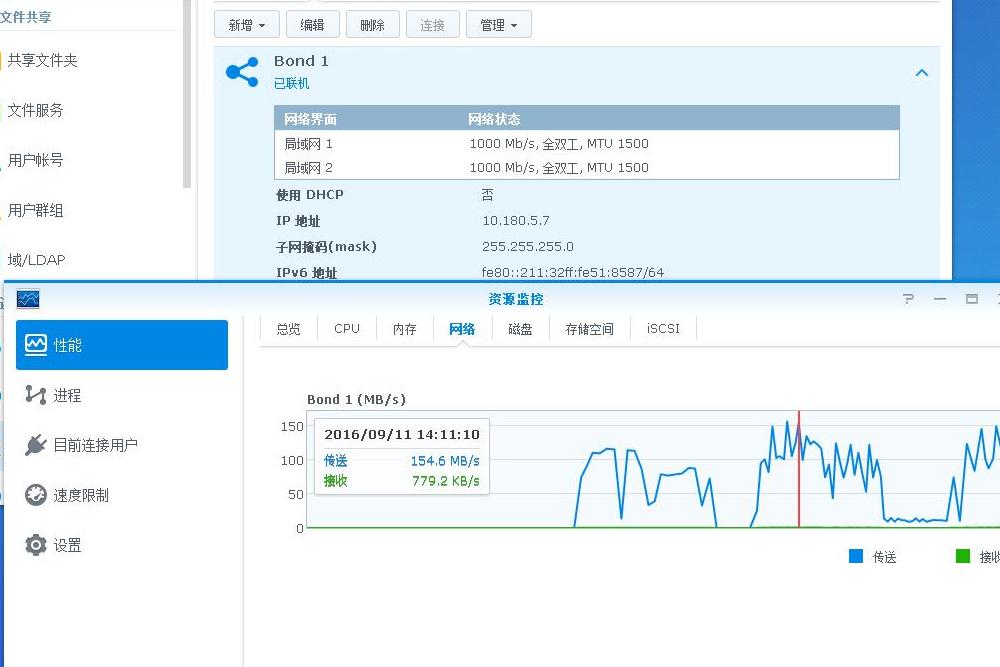Open the 新增 dropdown menu
The height and width of the screenshot is (667, 1000).
[246, 24]
